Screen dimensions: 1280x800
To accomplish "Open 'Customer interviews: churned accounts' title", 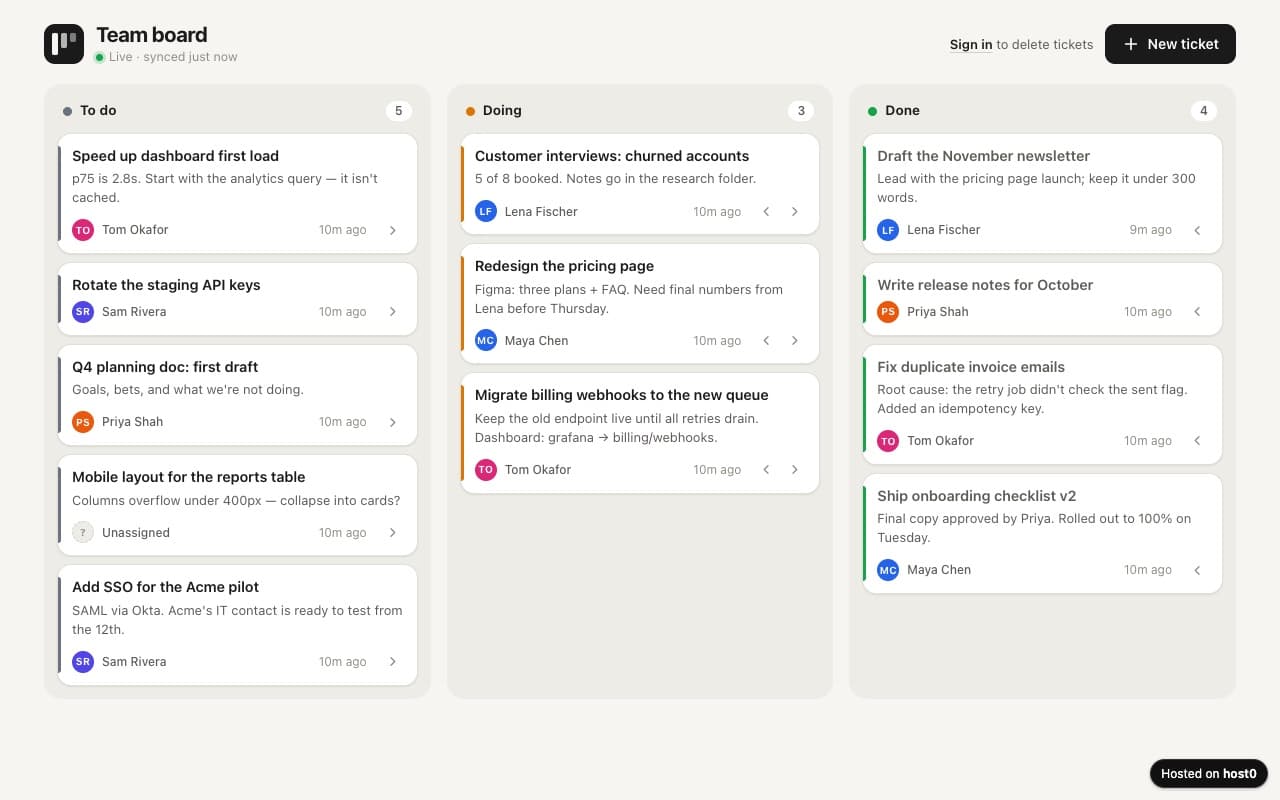I will coord(612,156).
